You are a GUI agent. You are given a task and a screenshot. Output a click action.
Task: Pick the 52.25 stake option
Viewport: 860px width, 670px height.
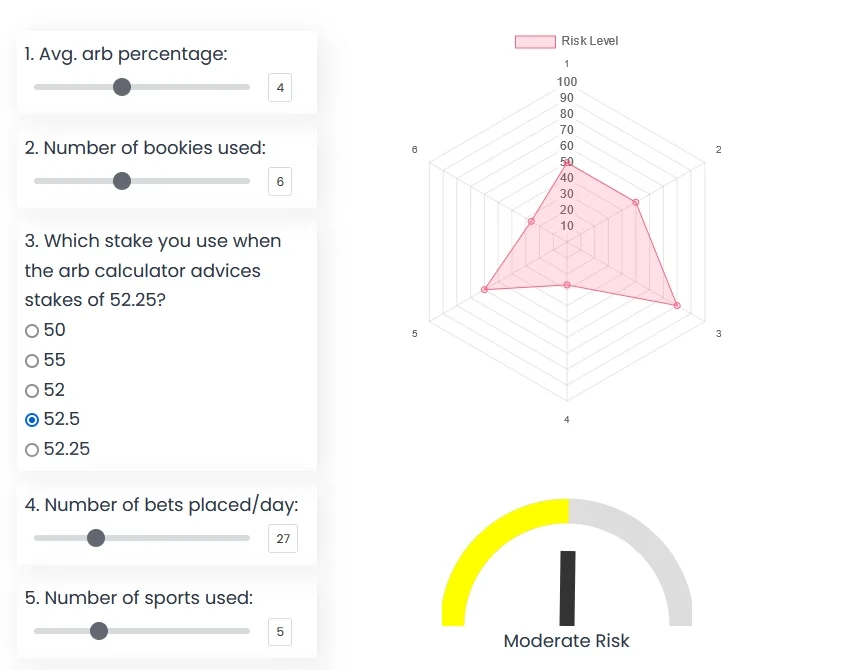tap(32, 450)
